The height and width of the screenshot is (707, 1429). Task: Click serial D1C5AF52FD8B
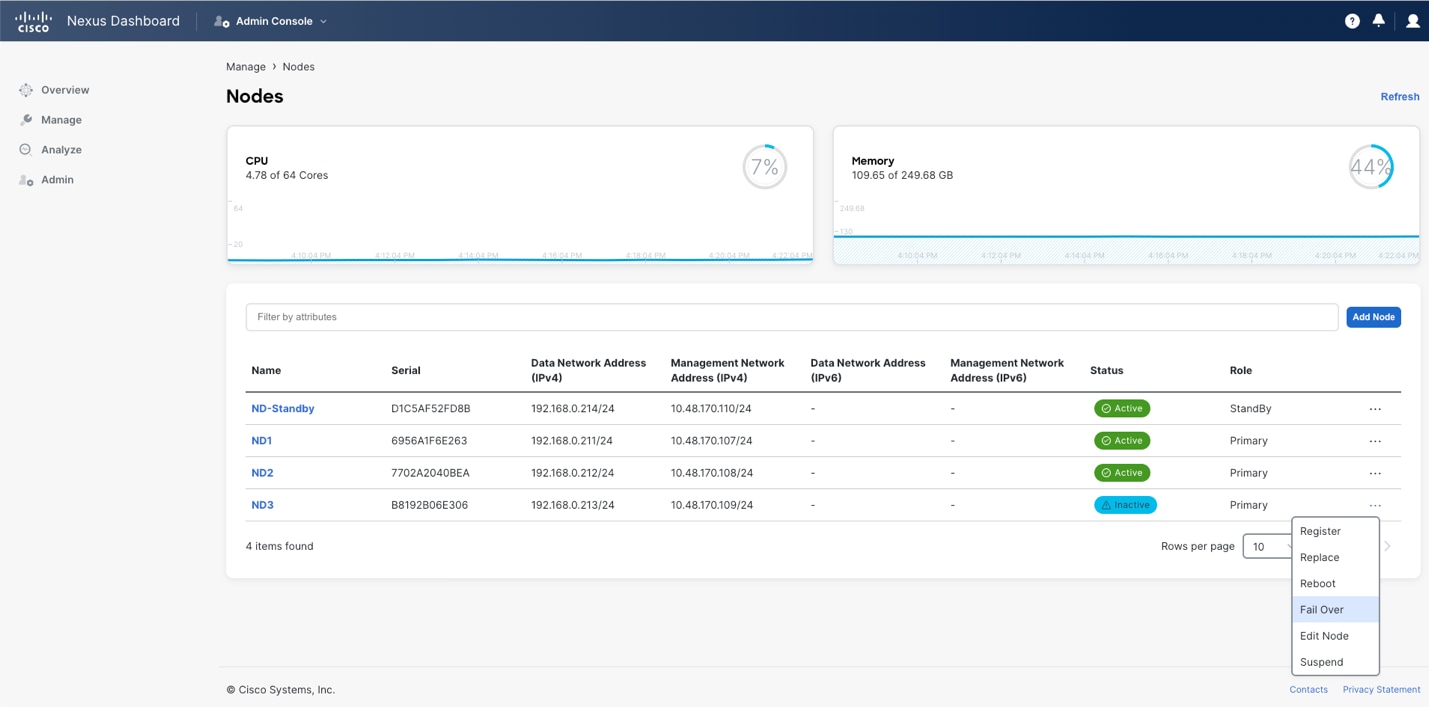click(431, 409)
